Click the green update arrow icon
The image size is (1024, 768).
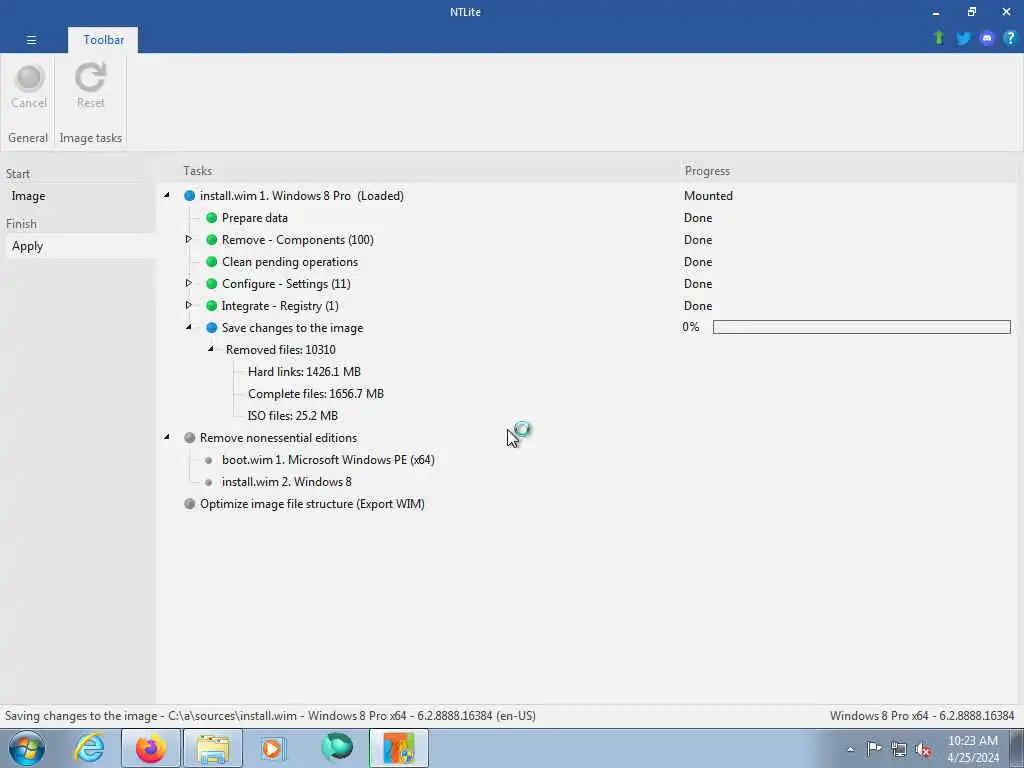click(939, 38)
